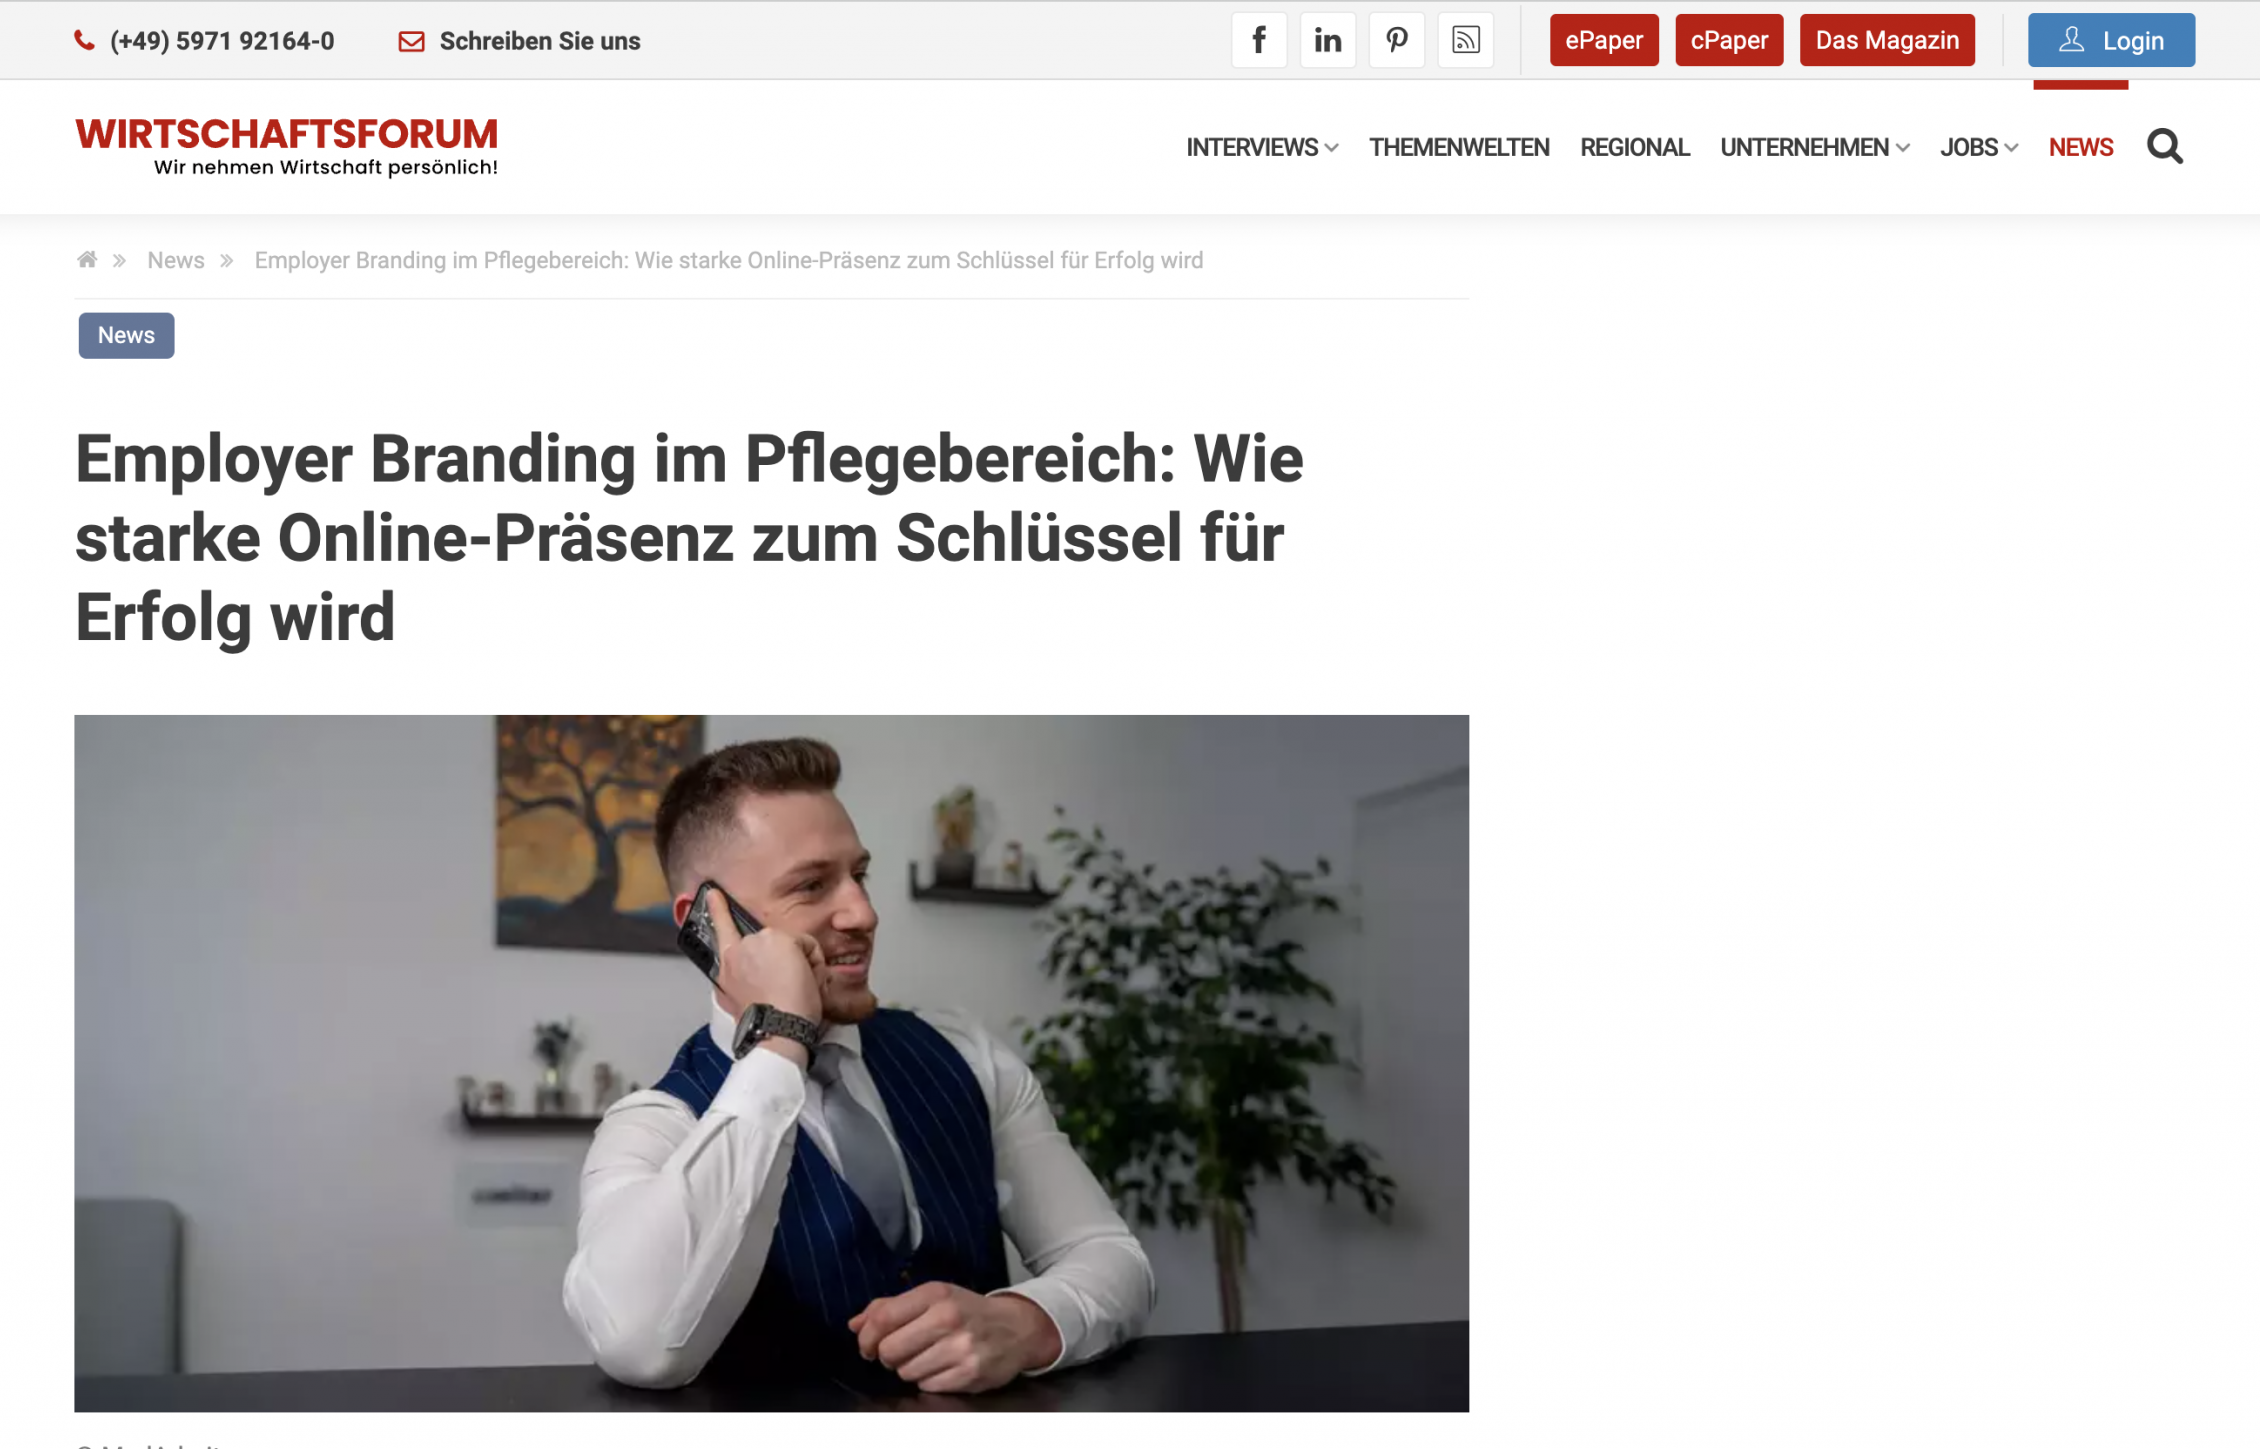Open the RSS feed icon
The height and width of the screenshot is (1449, 2260).
click(x=1466, y=40)
